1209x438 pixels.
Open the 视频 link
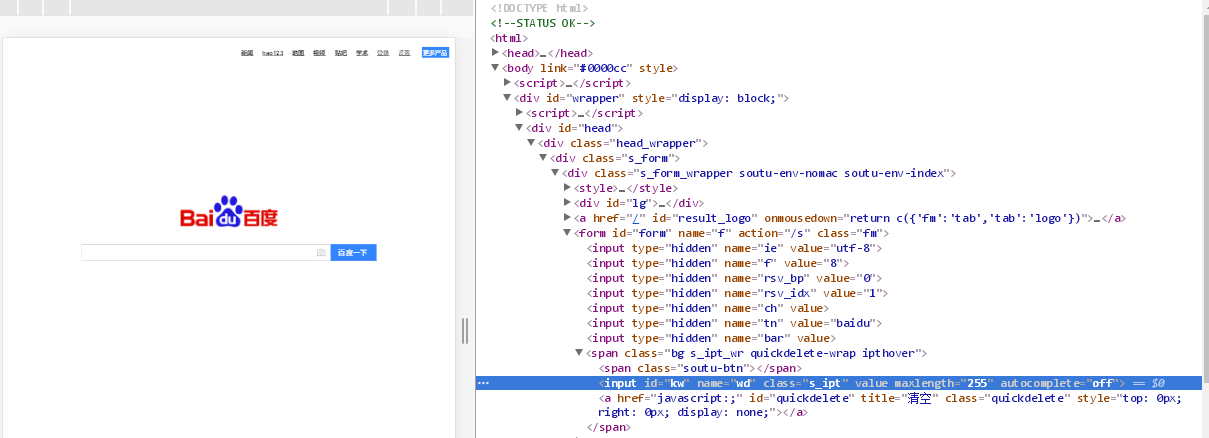(x=319, y=52)
